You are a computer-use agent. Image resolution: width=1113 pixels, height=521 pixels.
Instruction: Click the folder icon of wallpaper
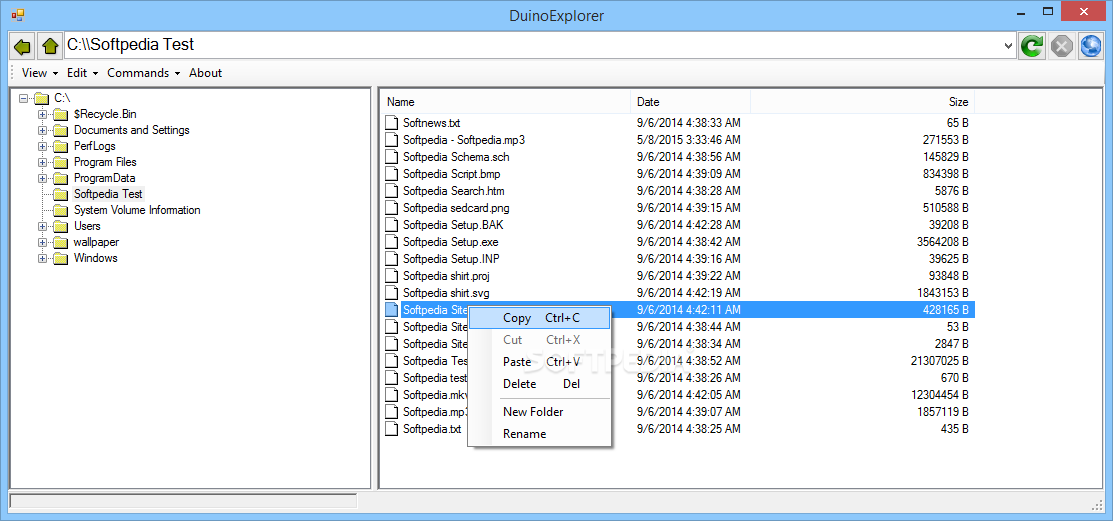pyautogui.click(x=61, y=242)
